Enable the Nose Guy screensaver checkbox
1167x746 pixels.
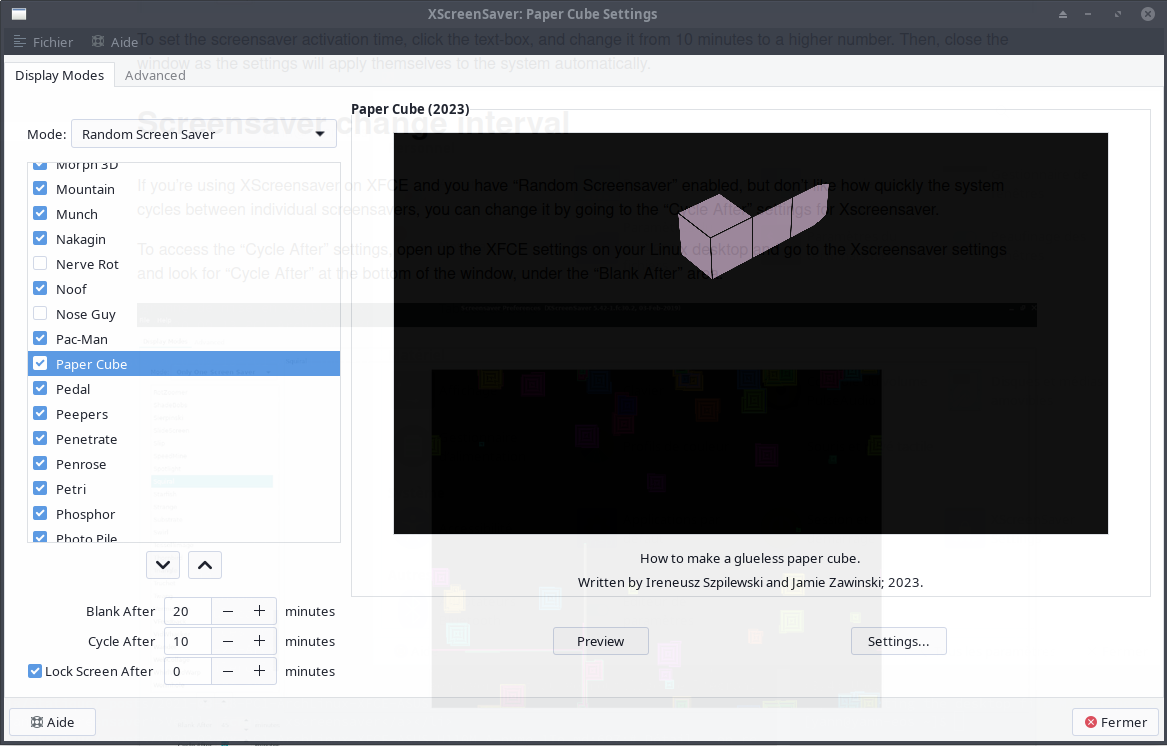[x=40, y=314]
